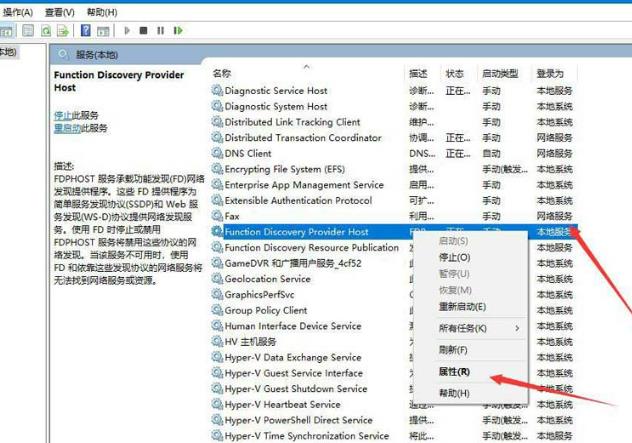Click the export list toolbar icon
The image size is (632, 443).
tap(63, 31)
